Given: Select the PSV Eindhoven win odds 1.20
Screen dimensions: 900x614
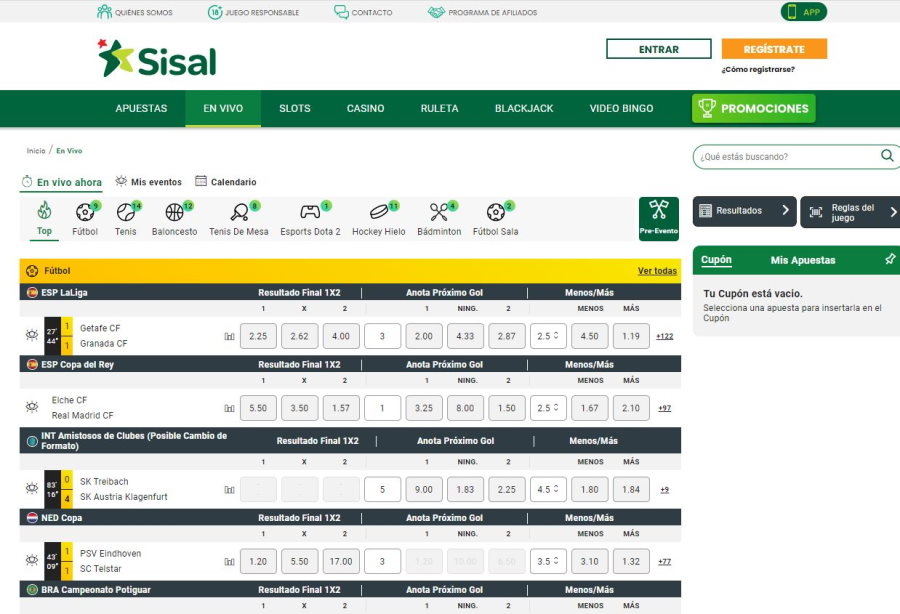Looking at the screenshot, I should pyautogui.click(x=258, y=561).
